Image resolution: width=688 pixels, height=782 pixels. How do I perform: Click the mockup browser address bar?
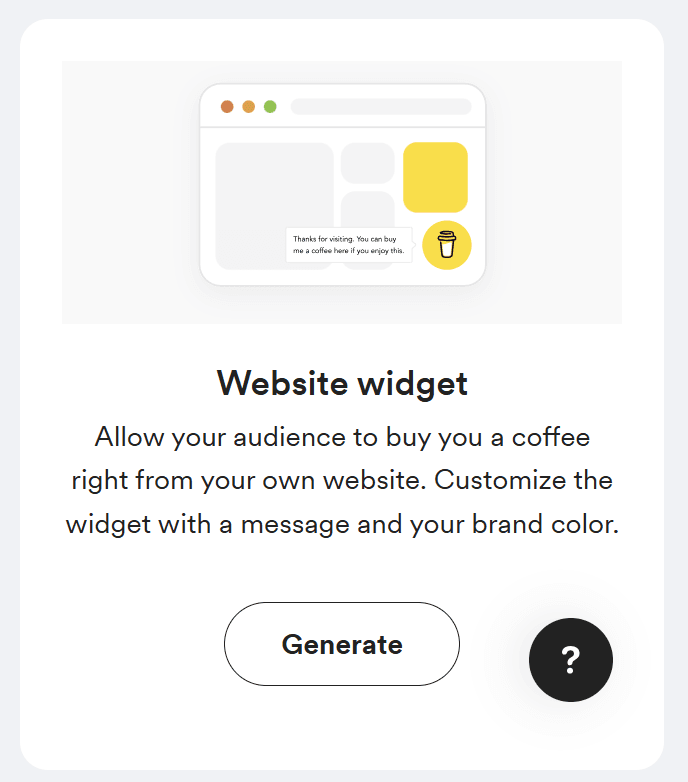pyautogui.click(x=381, y=107)
